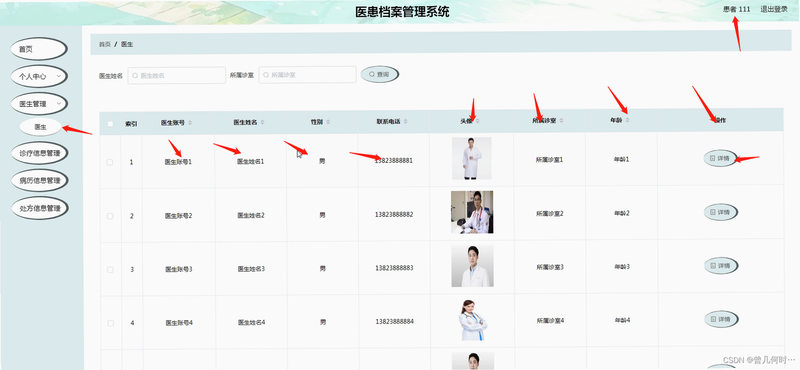
Task: Click the magnifier icon in 所属诊室 search box
Action: [x=266, y=75]
